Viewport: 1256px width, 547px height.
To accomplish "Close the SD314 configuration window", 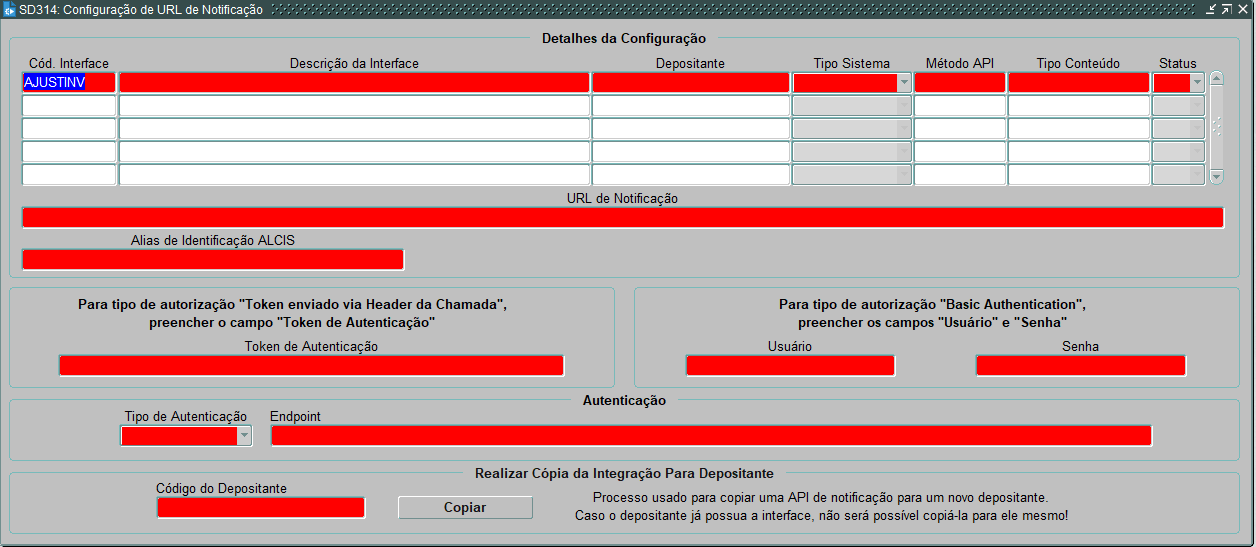I will click(x=1243, y=9).
